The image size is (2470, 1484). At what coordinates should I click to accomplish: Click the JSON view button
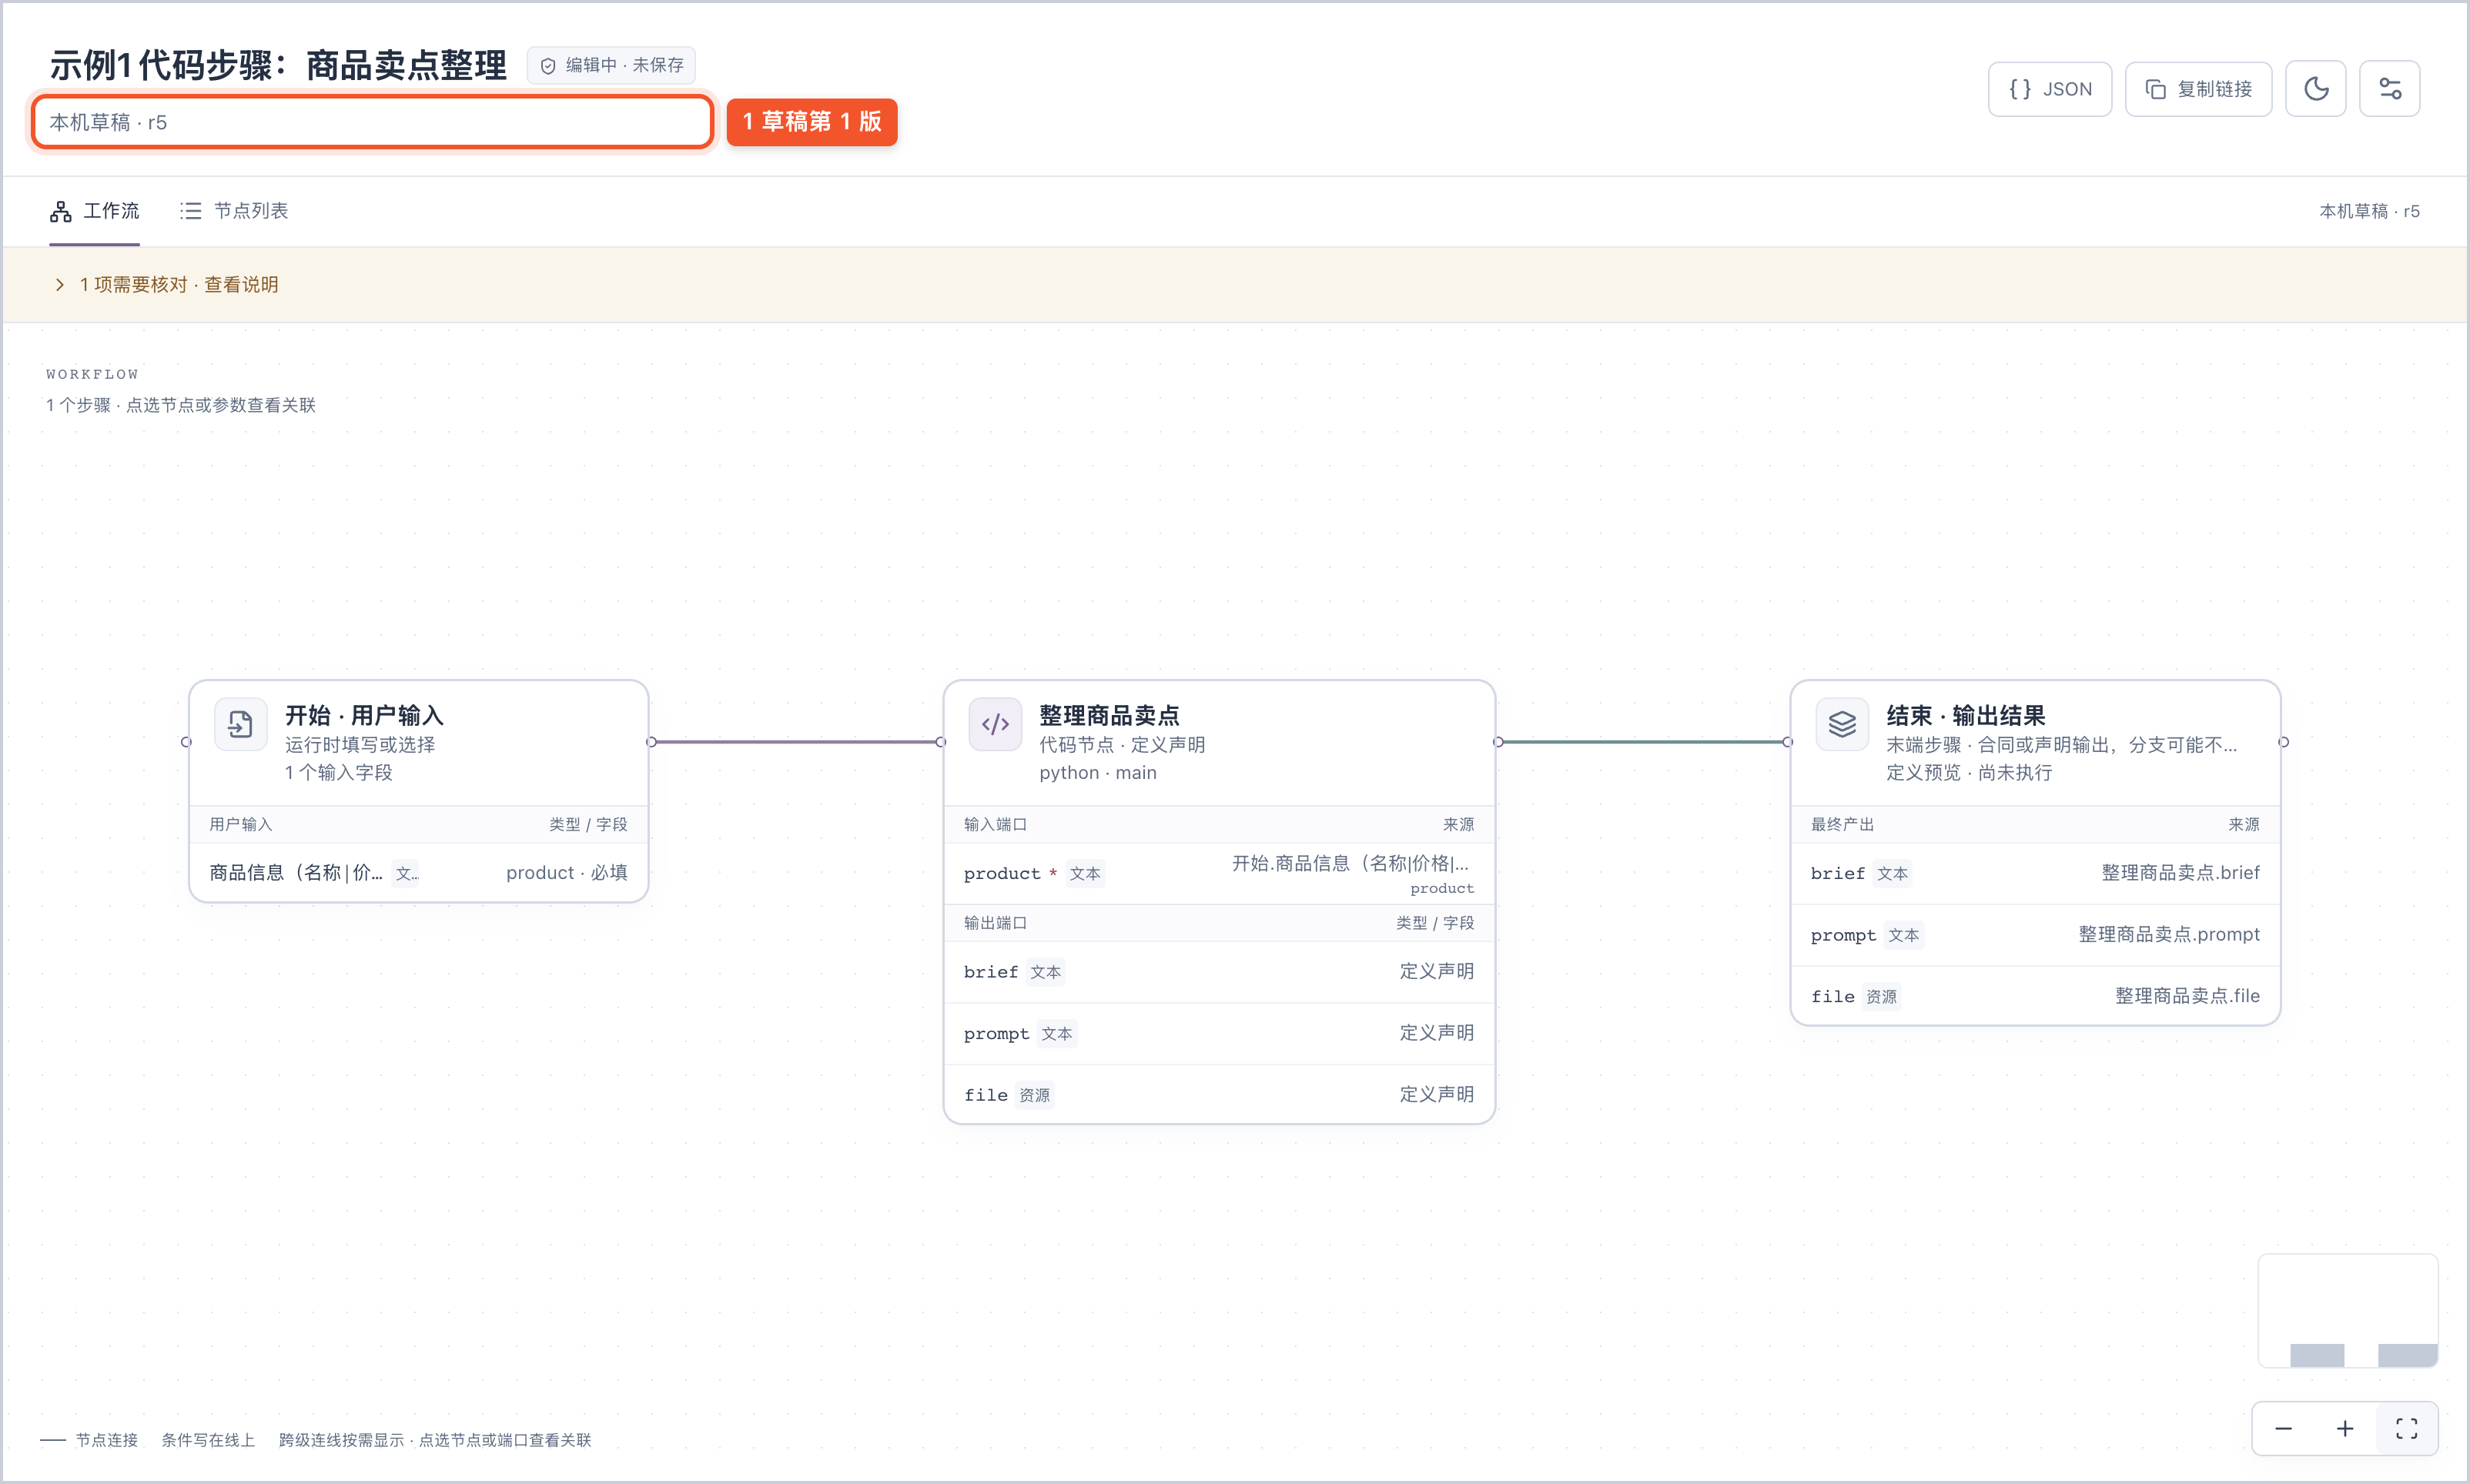tap(2049, 89)
